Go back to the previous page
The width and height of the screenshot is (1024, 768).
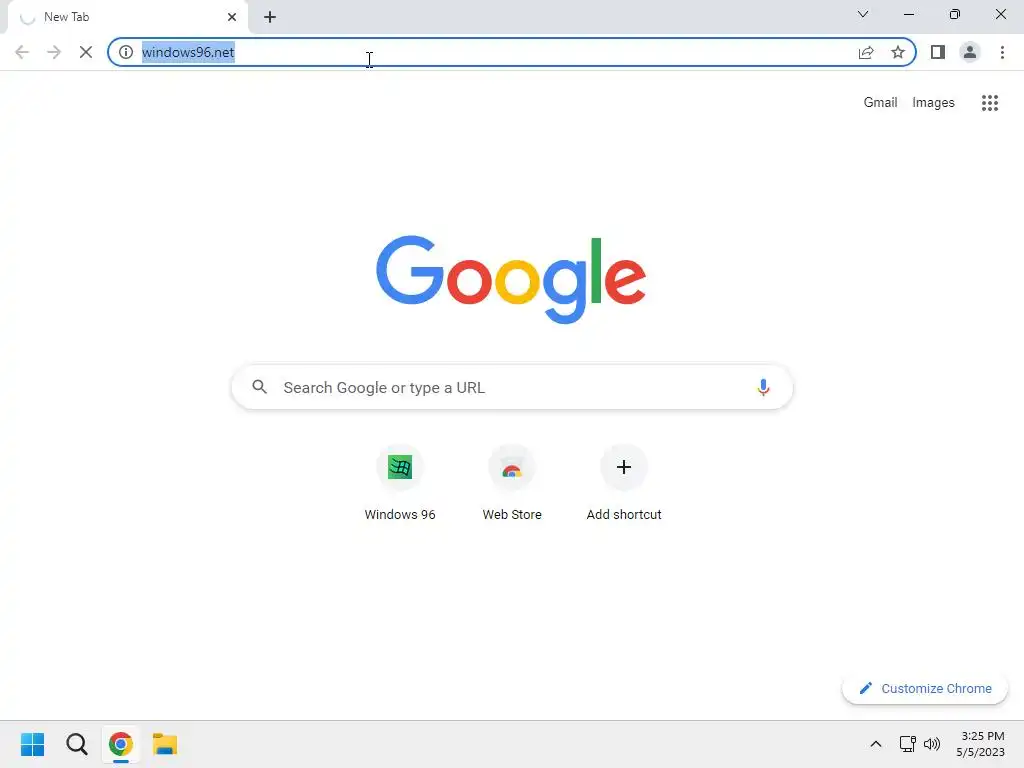click(22, 52)
